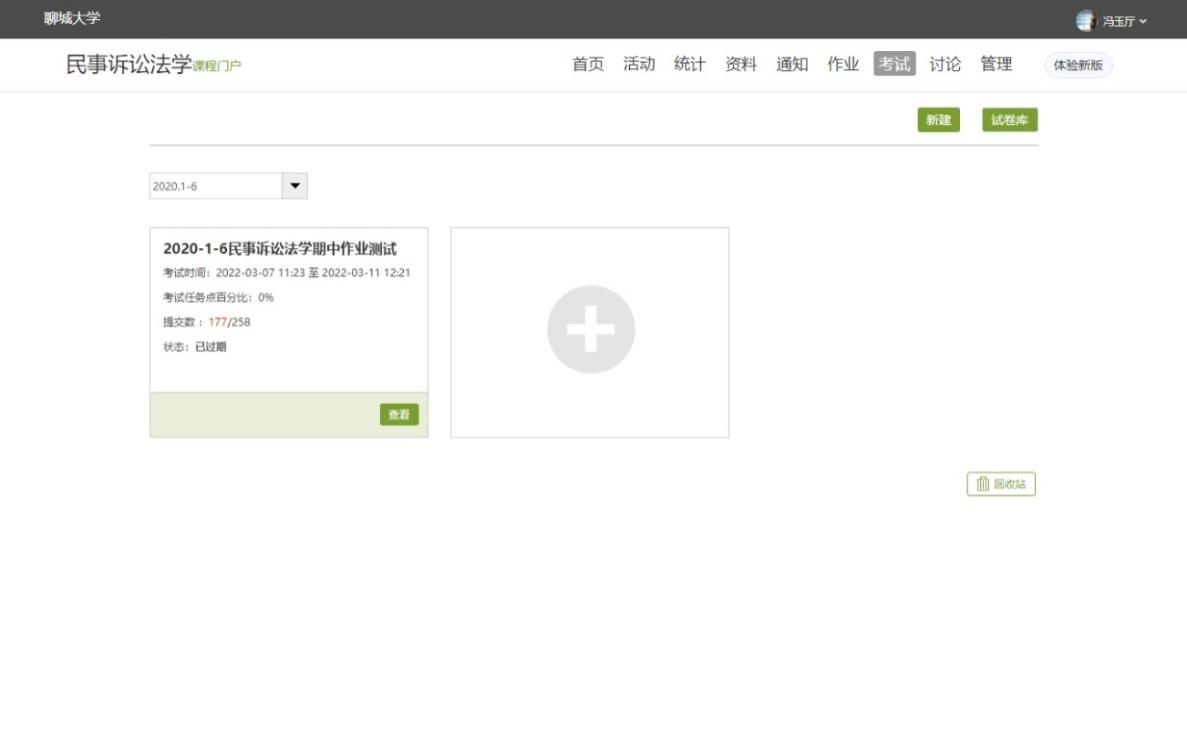Open the 资料 tab
This screenshot has height=734, width=1187.
coord(741,64)
